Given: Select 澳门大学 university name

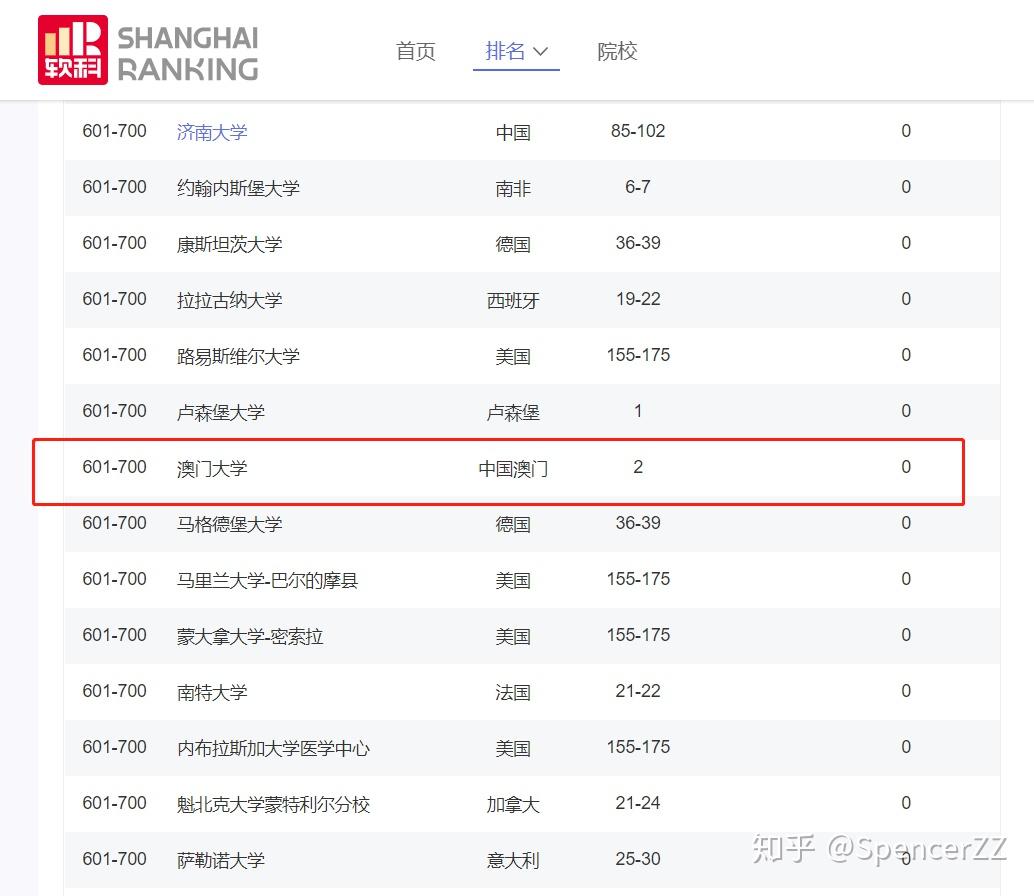Looking at the screenshot, I should click(x=212, y=468).
